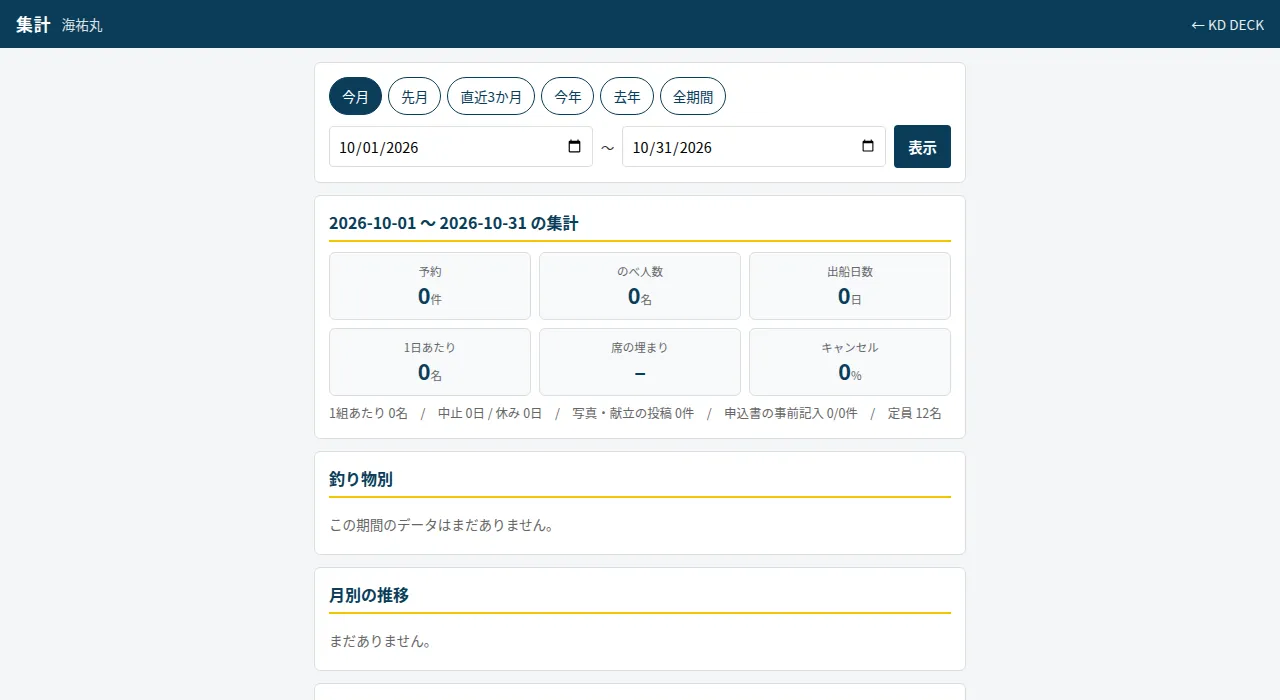Click the 集計 page title

pos(33,25)
